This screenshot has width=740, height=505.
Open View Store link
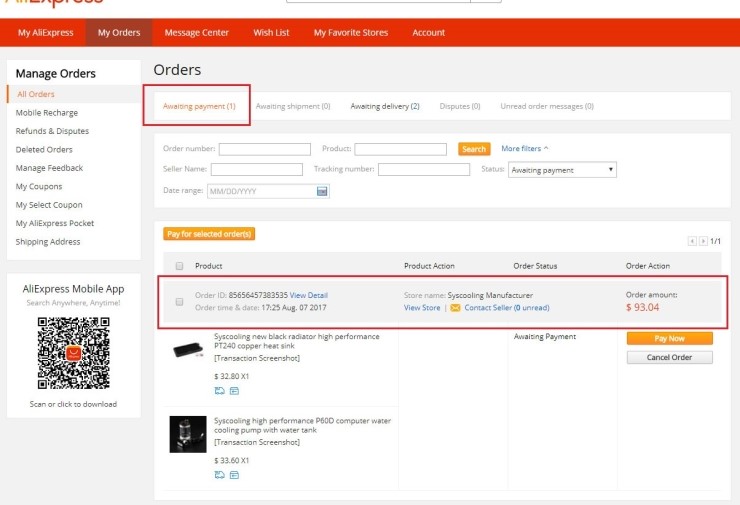click(422, 308)
